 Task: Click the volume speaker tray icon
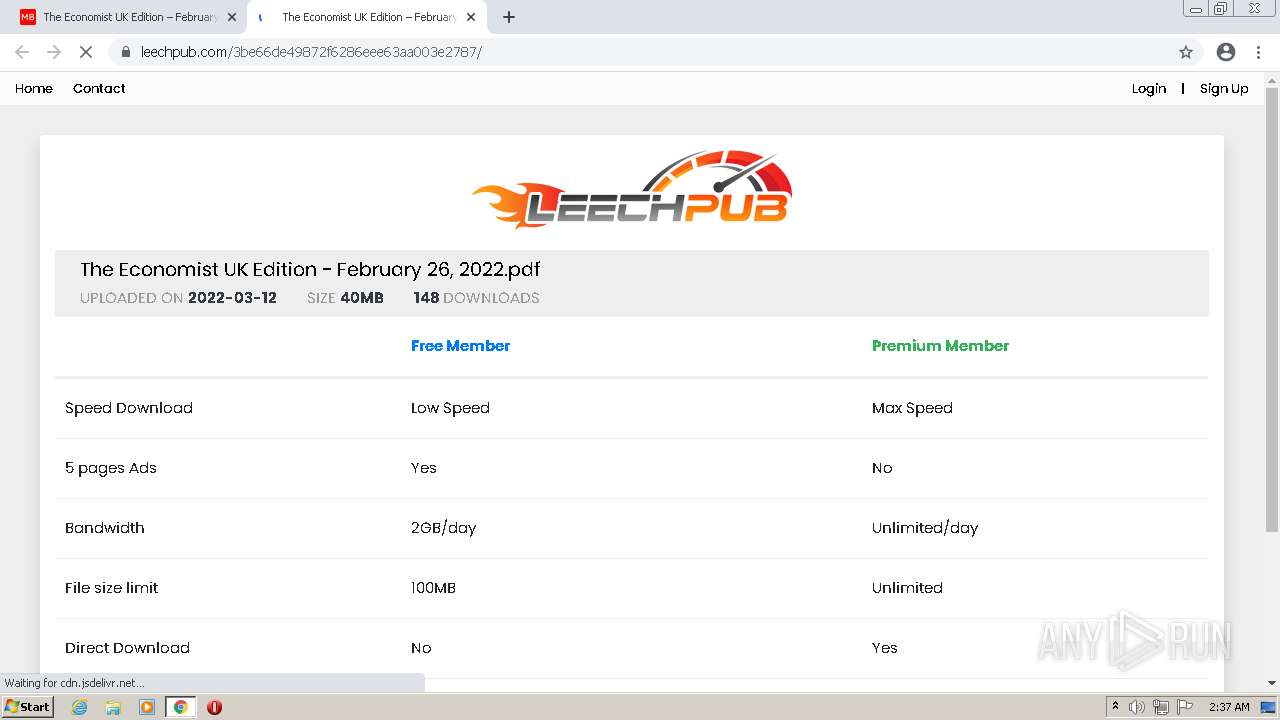pyautogui.click(x=1137, y=707)
